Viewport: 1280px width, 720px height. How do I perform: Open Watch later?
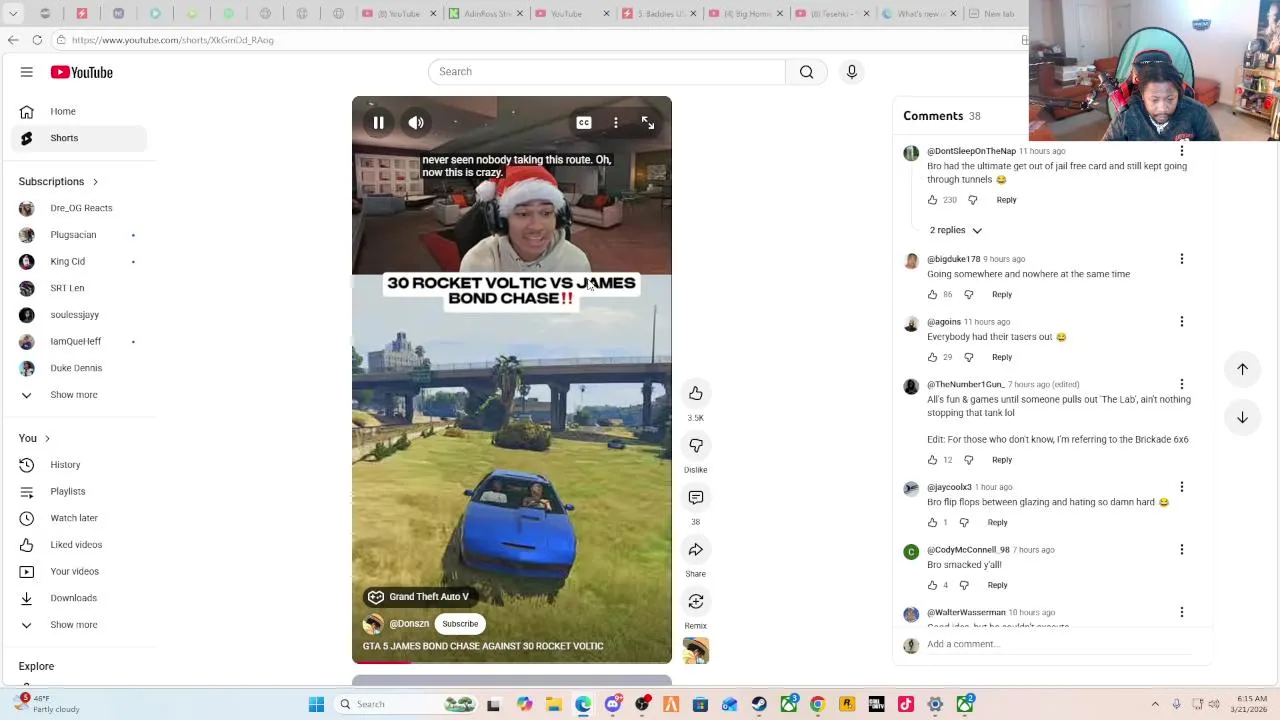(79, 518)
